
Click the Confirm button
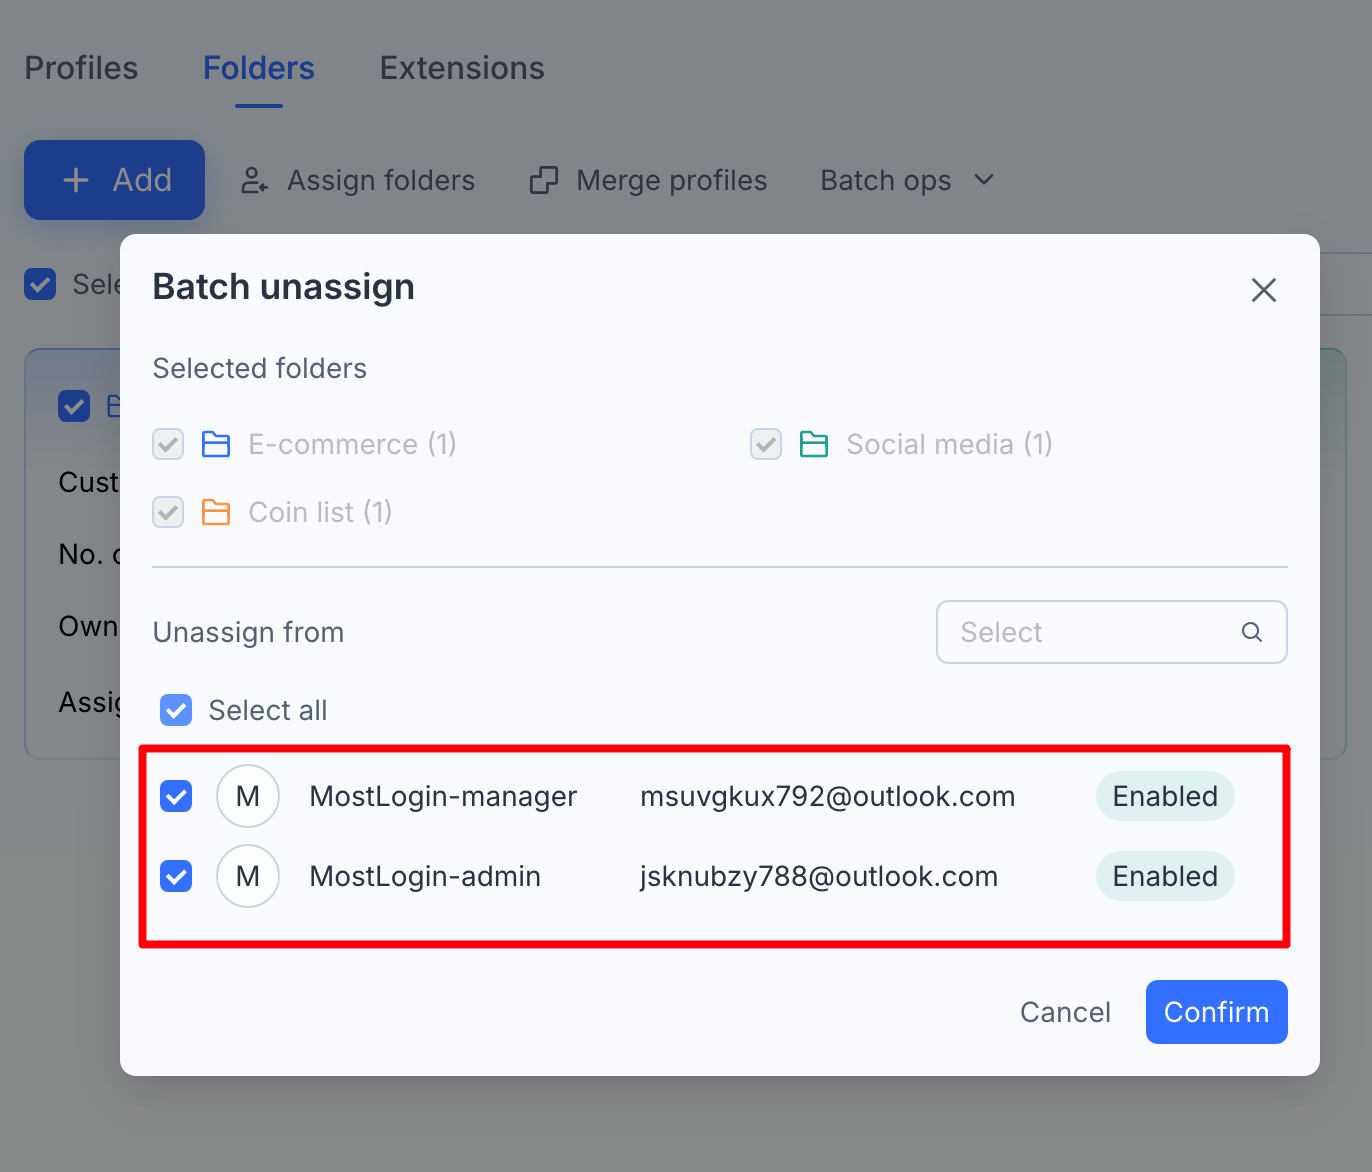click(1217, 1012)
